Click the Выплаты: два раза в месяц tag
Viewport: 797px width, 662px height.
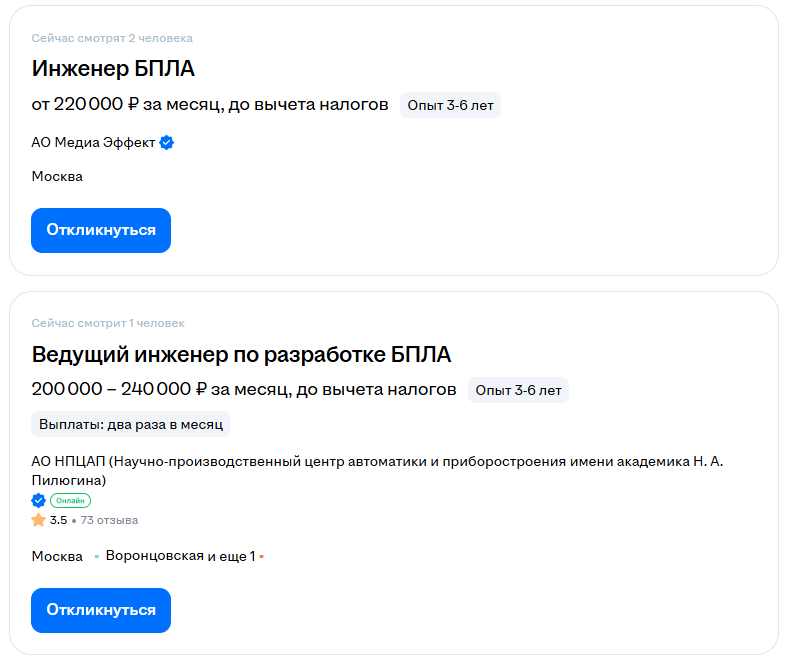tap(130, 424)
